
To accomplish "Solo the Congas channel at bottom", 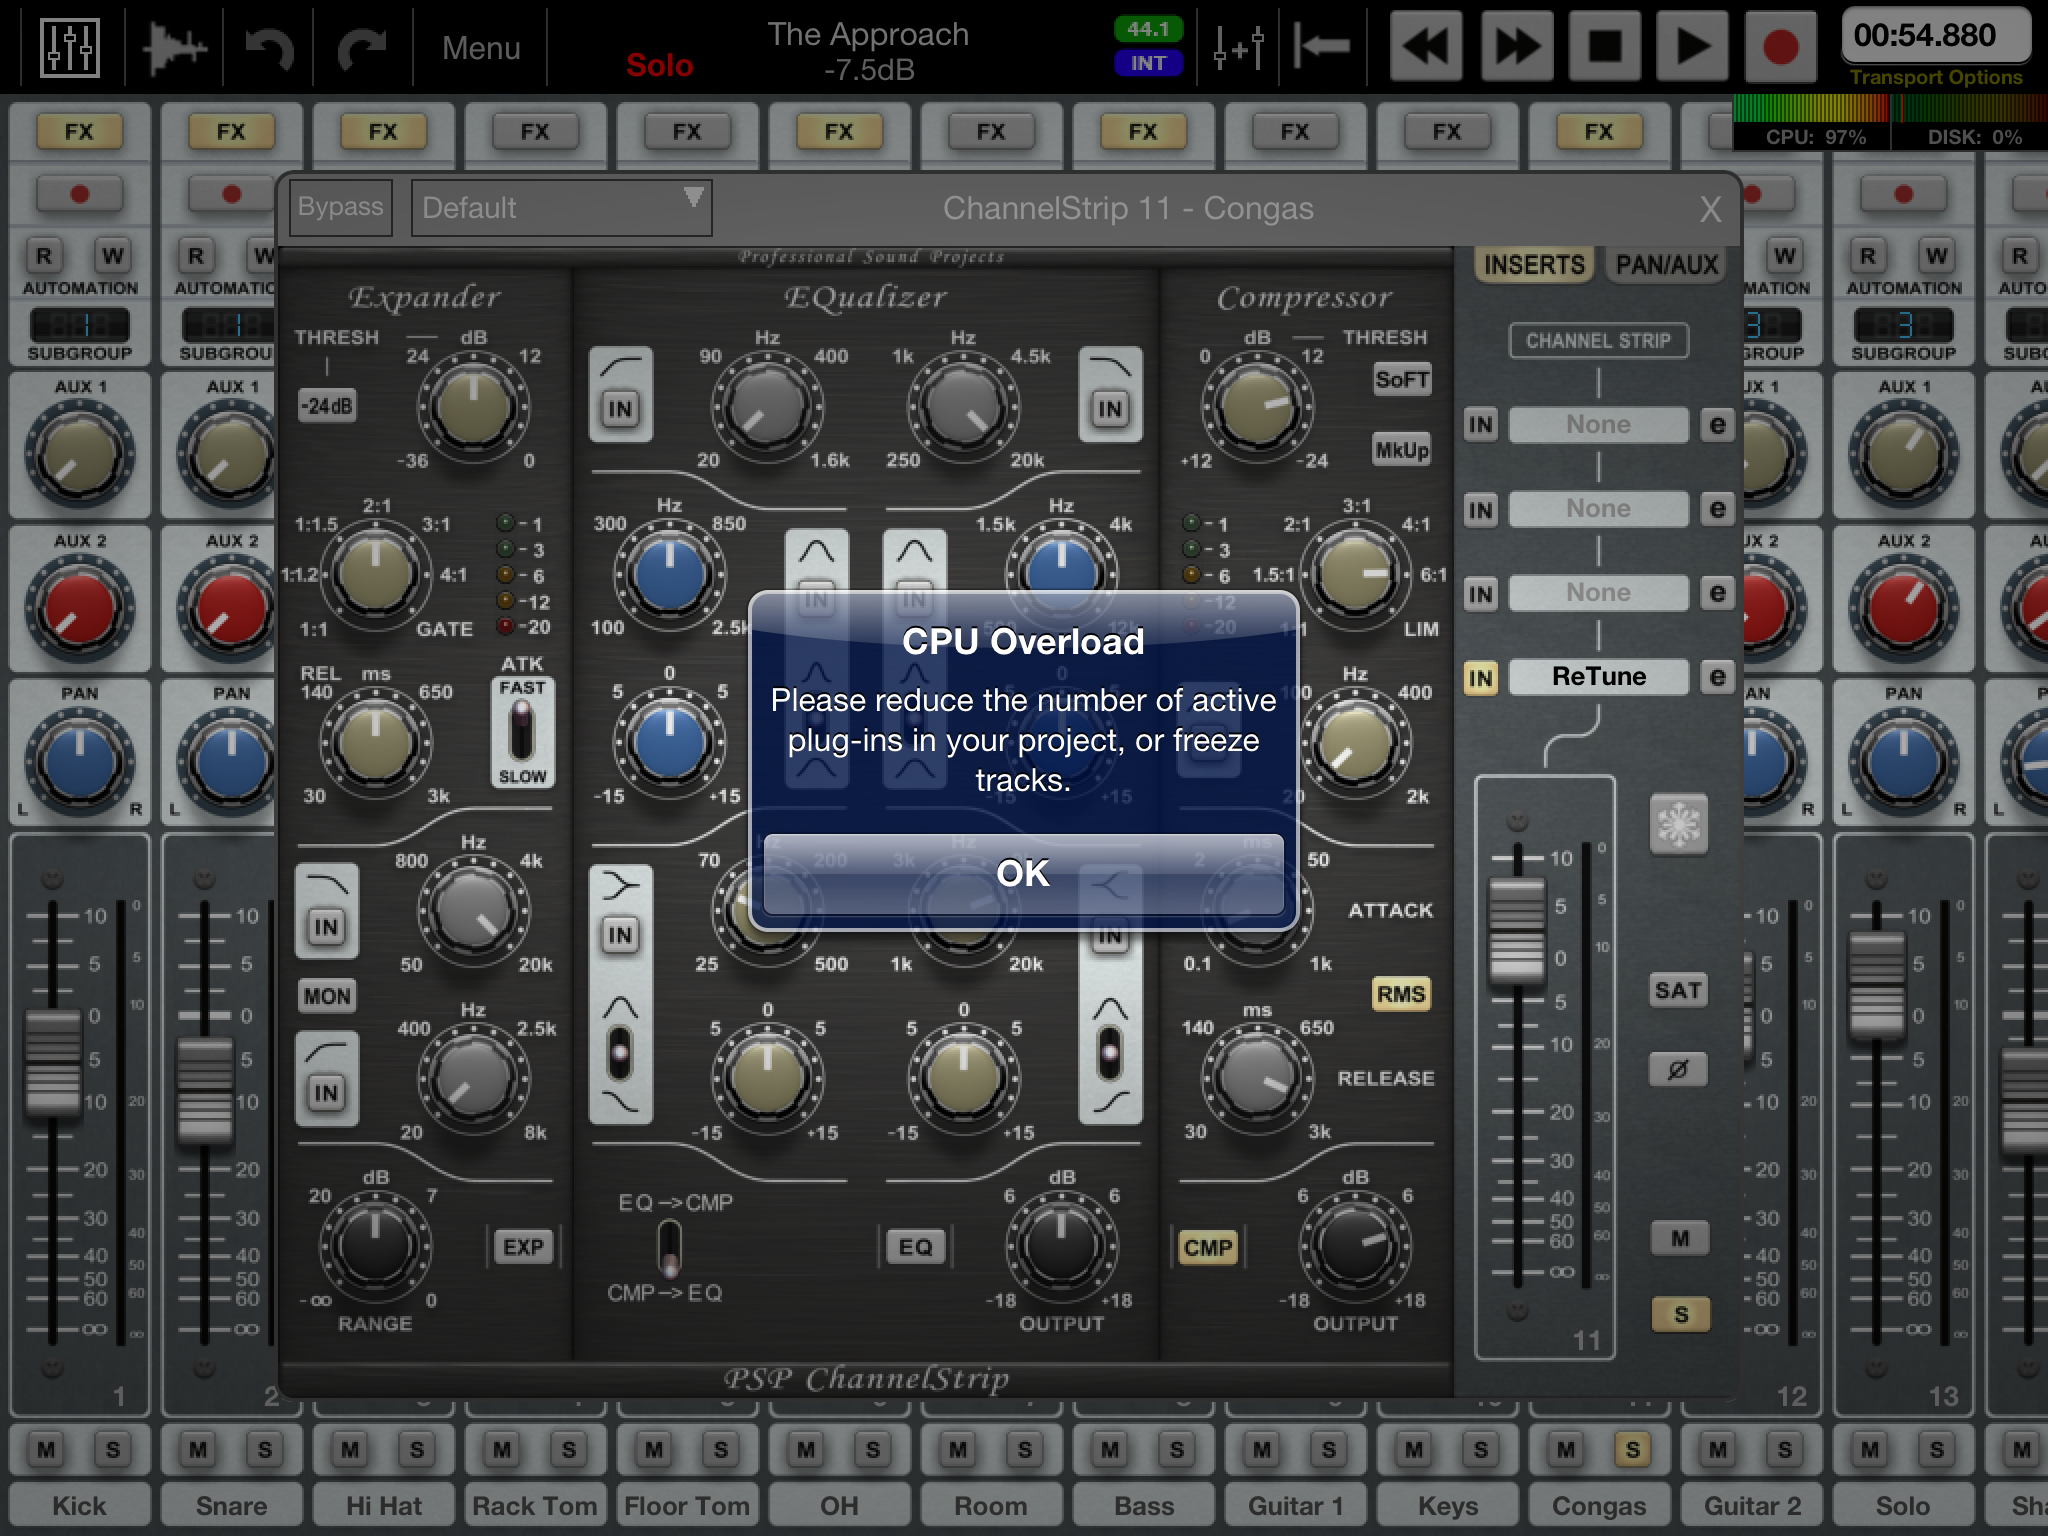I will tap(1632, 1449).
